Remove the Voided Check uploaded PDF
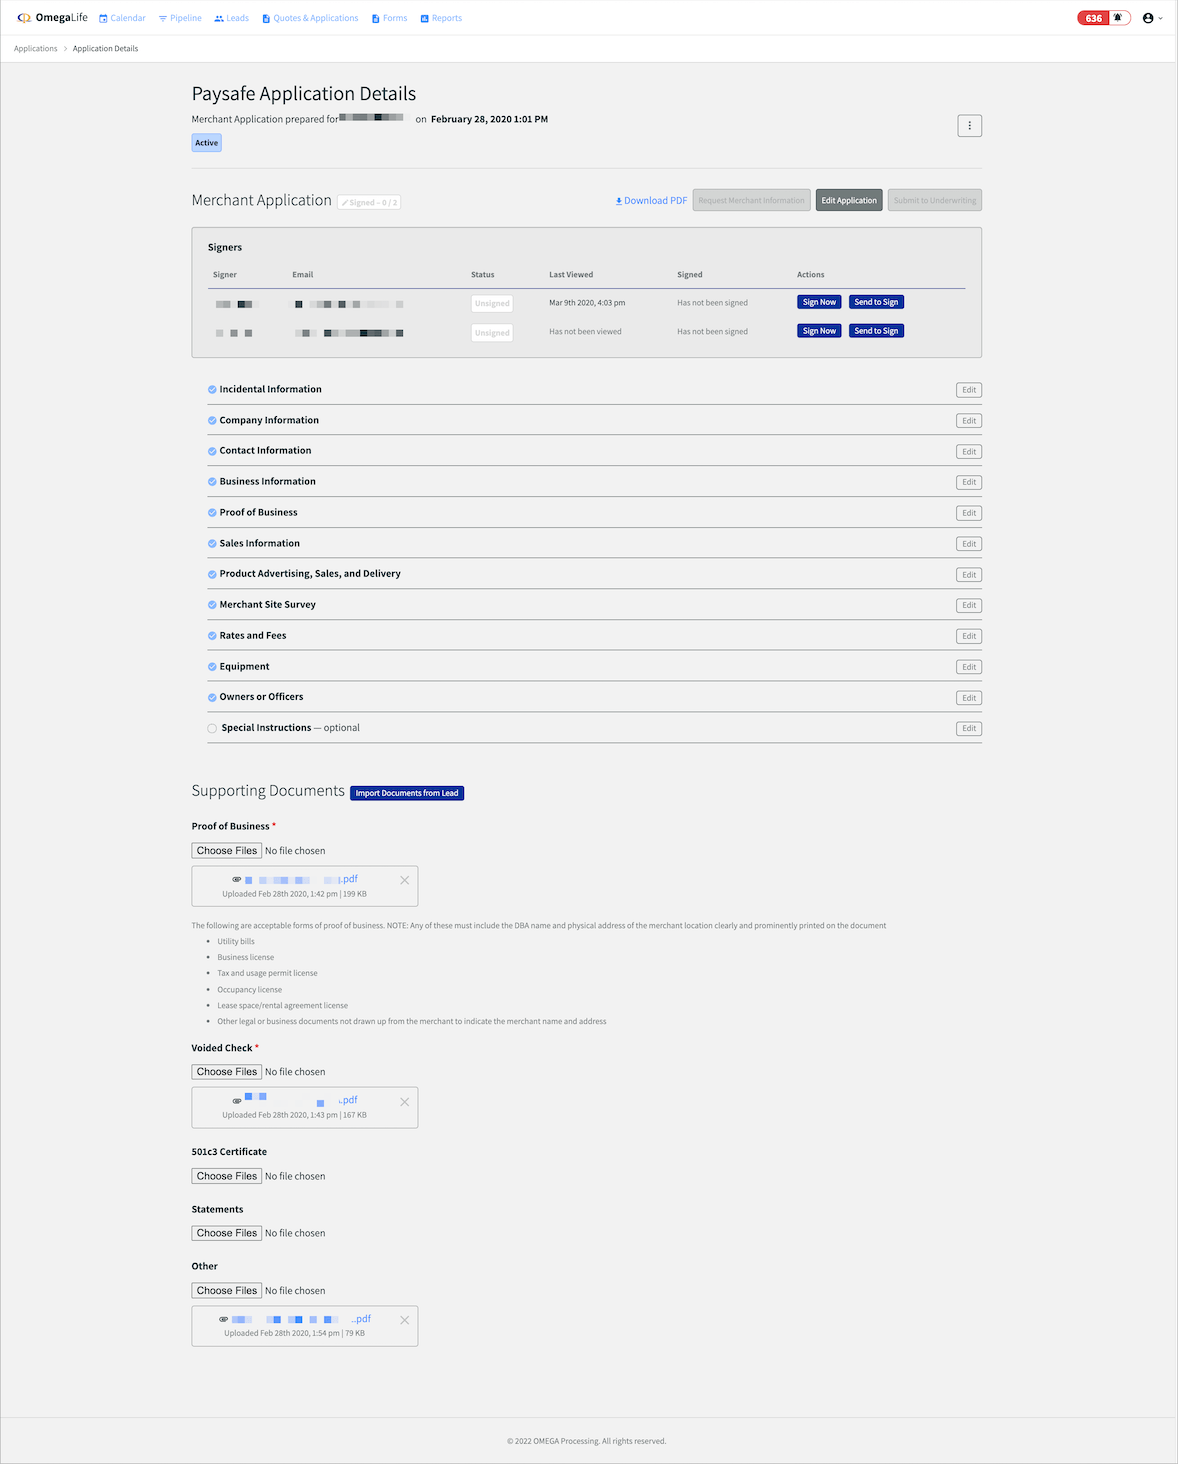The height and width of the screenshot is (1464, 1178). tap(404, 1102)
